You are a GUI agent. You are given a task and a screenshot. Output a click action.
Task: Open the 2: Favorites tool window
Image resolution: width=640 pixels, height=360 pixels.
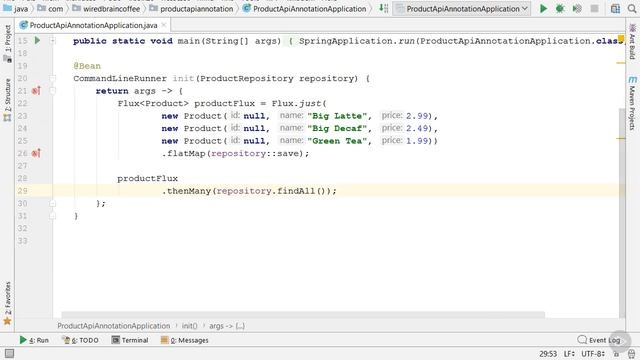(7, 303)
